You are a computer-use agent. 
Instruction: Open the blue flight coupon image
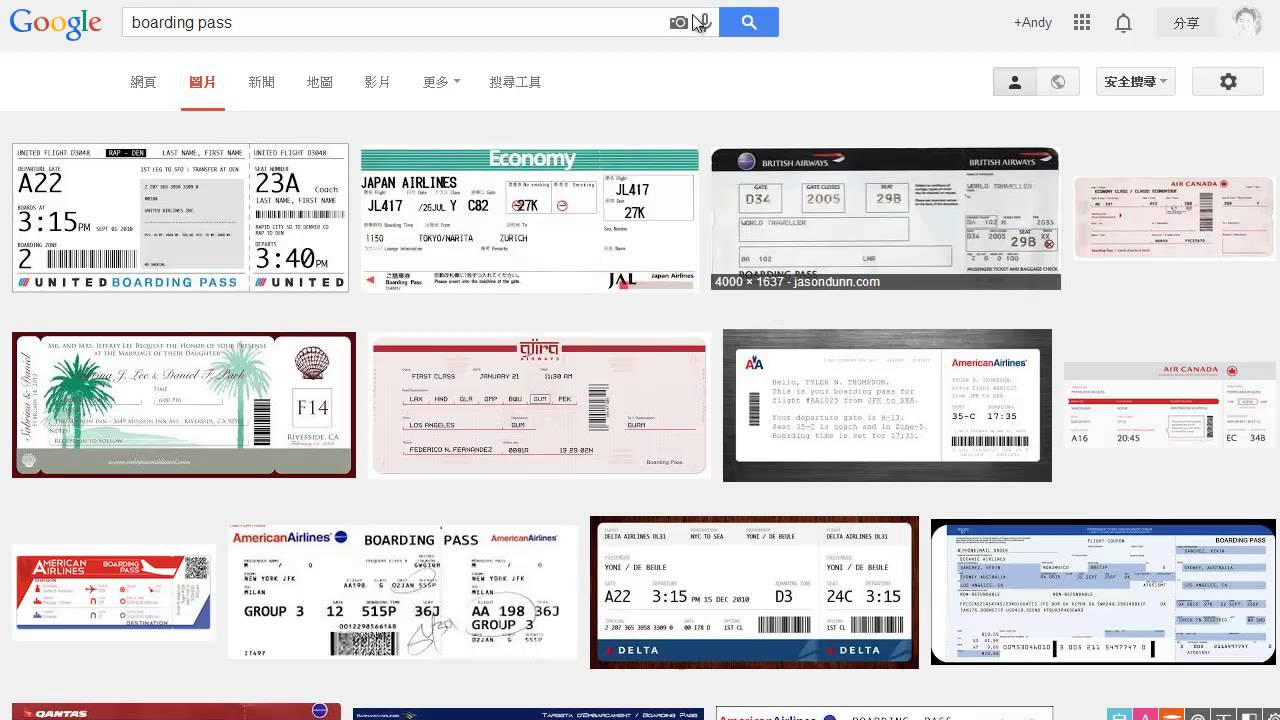[1103, 592]
